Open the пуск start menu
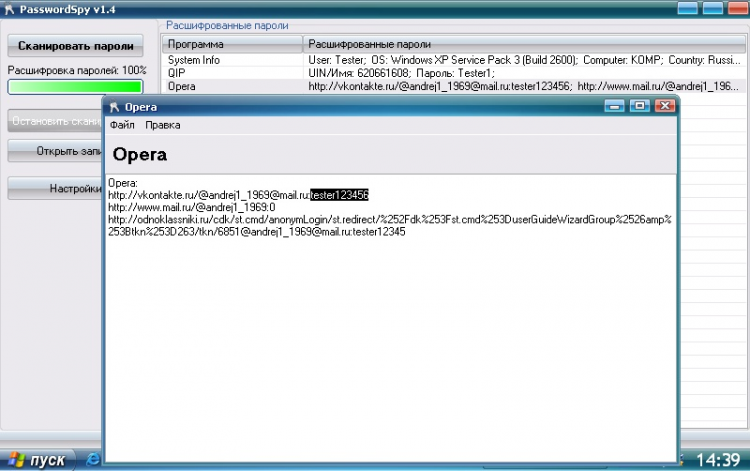 pyautogui.click(x=37, y=460)
